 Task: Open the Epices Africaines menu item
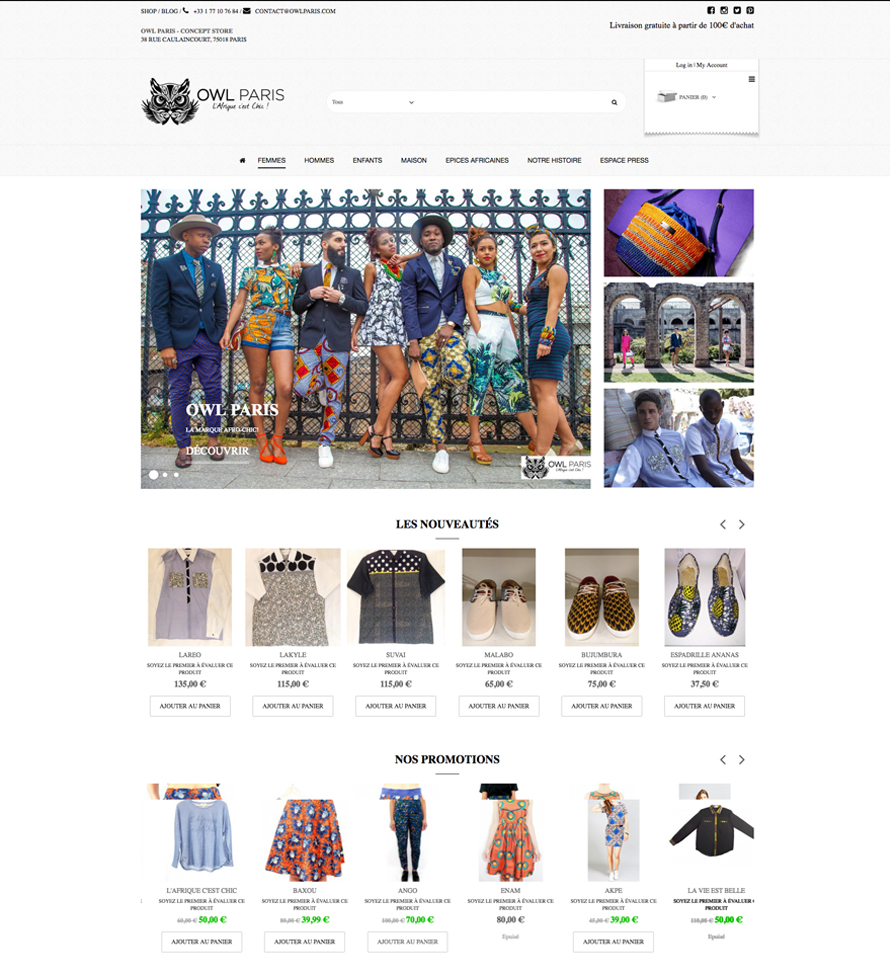[477, 160]
